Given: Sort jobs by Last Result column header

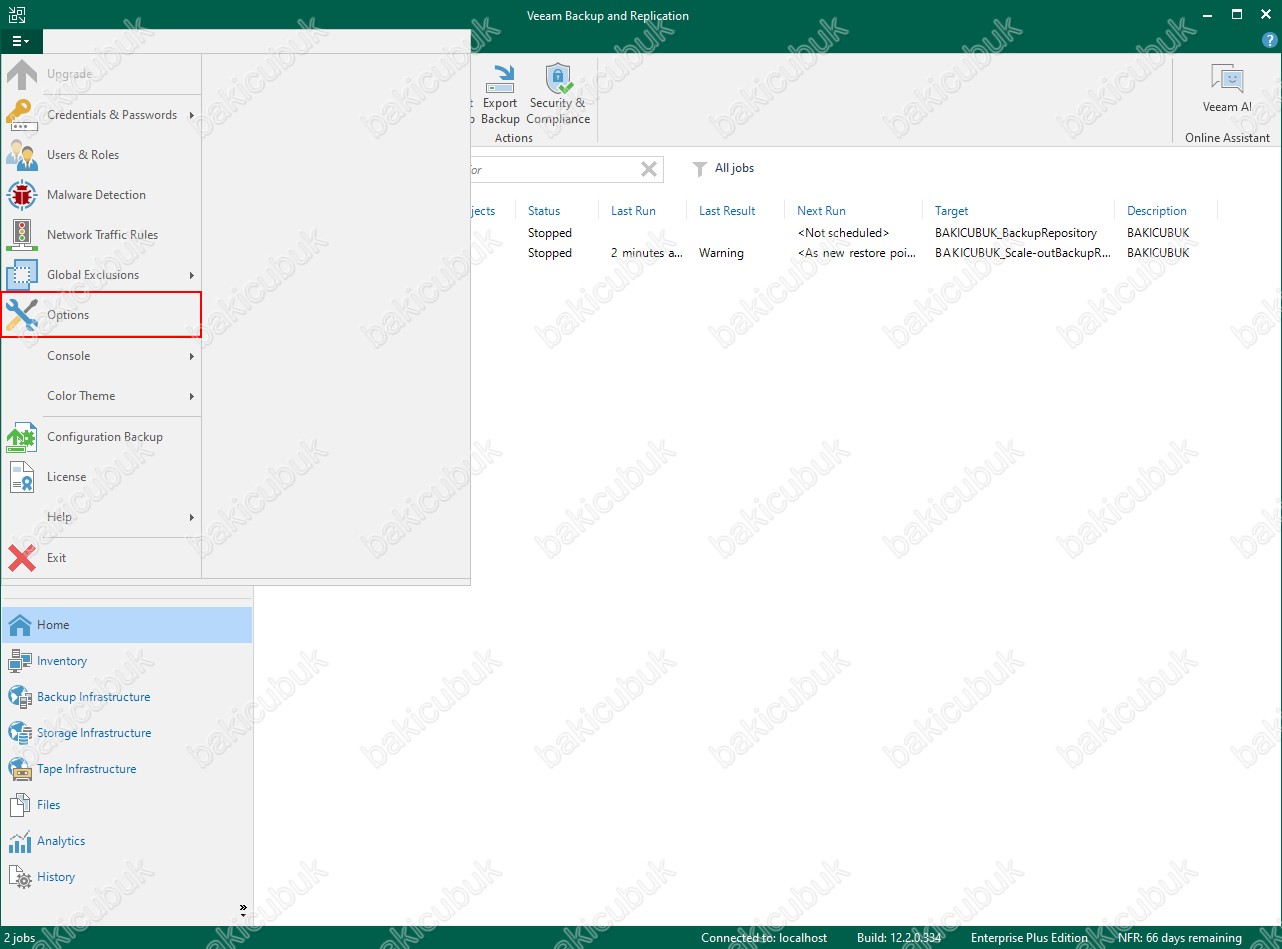Looking at the screenshot, I should [x=727, y=211].
